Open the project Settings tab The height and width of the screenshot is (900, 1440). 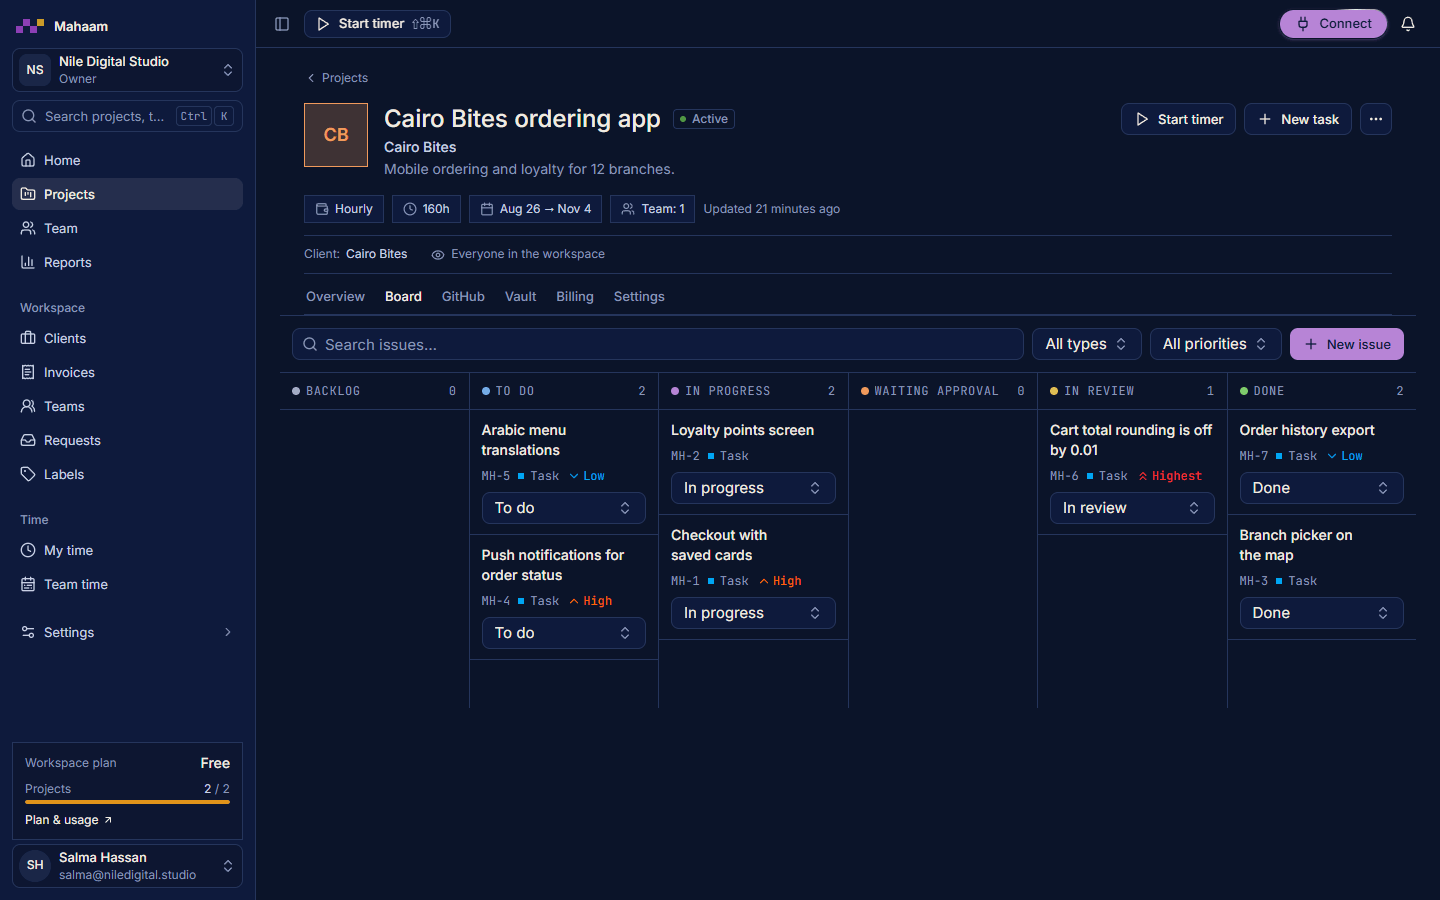(639, 297)
